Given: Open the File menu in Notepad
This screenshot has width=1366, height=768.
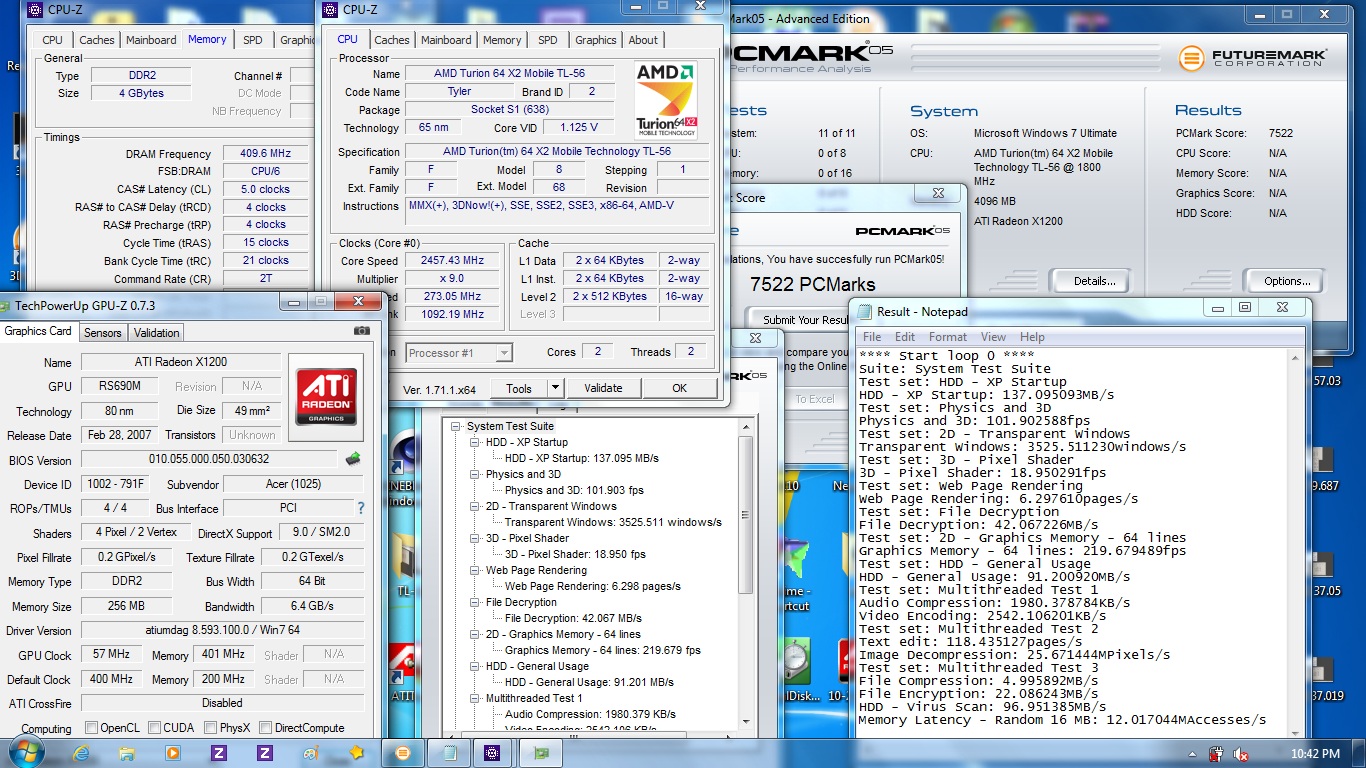Looking at the screenshot, I should [x=872, y=337].
